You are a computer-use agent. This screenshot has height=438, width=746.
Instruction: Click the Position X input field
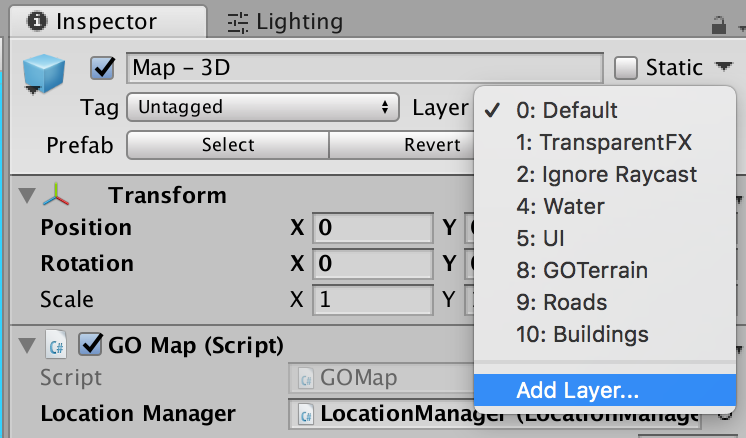(x=373, y=228)
